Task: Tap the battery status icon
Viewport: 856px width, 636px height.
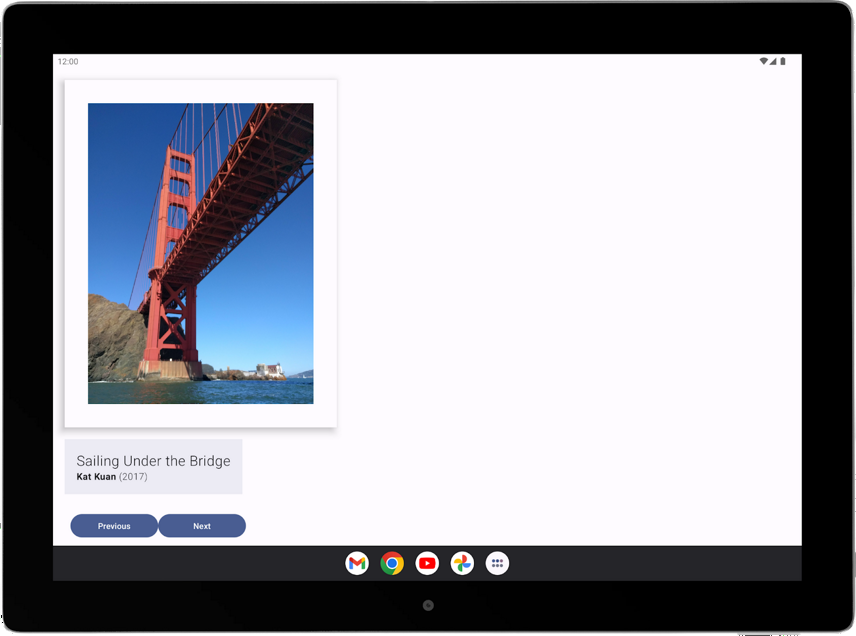Action: click(x=783, y=61)
